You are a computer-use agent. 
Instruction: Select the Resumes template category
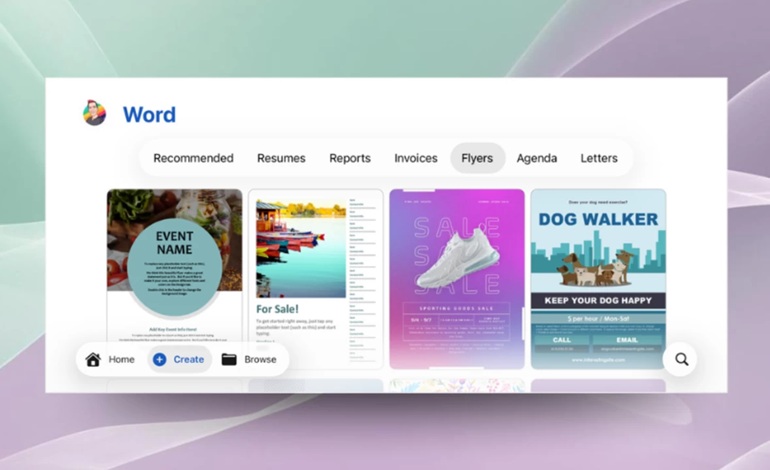point(281,158)
